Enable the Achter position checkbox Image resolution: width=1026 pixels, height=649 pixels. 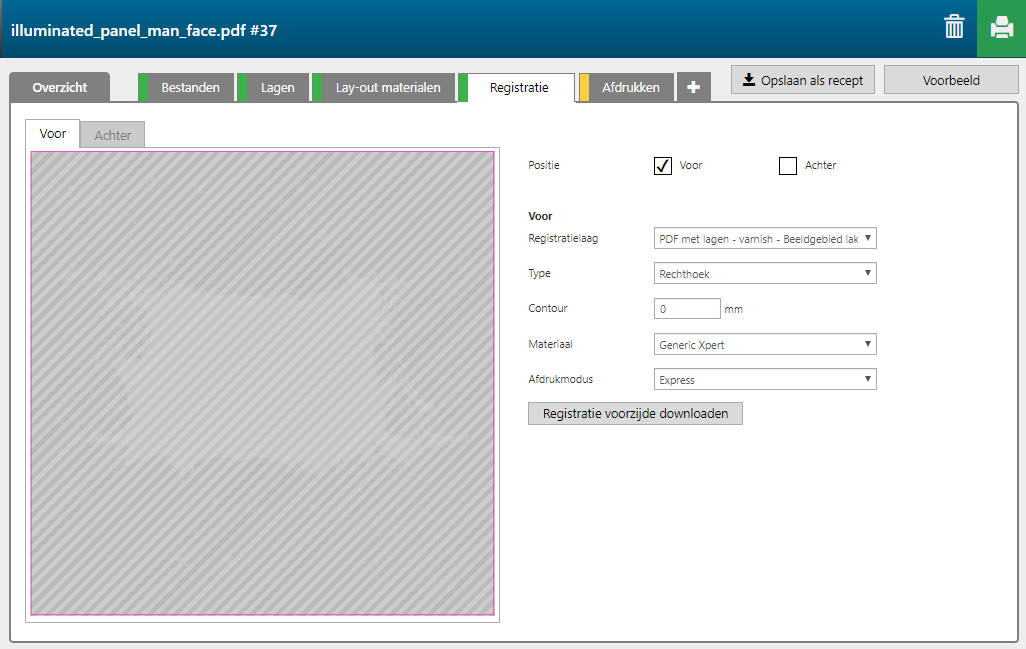788,166
